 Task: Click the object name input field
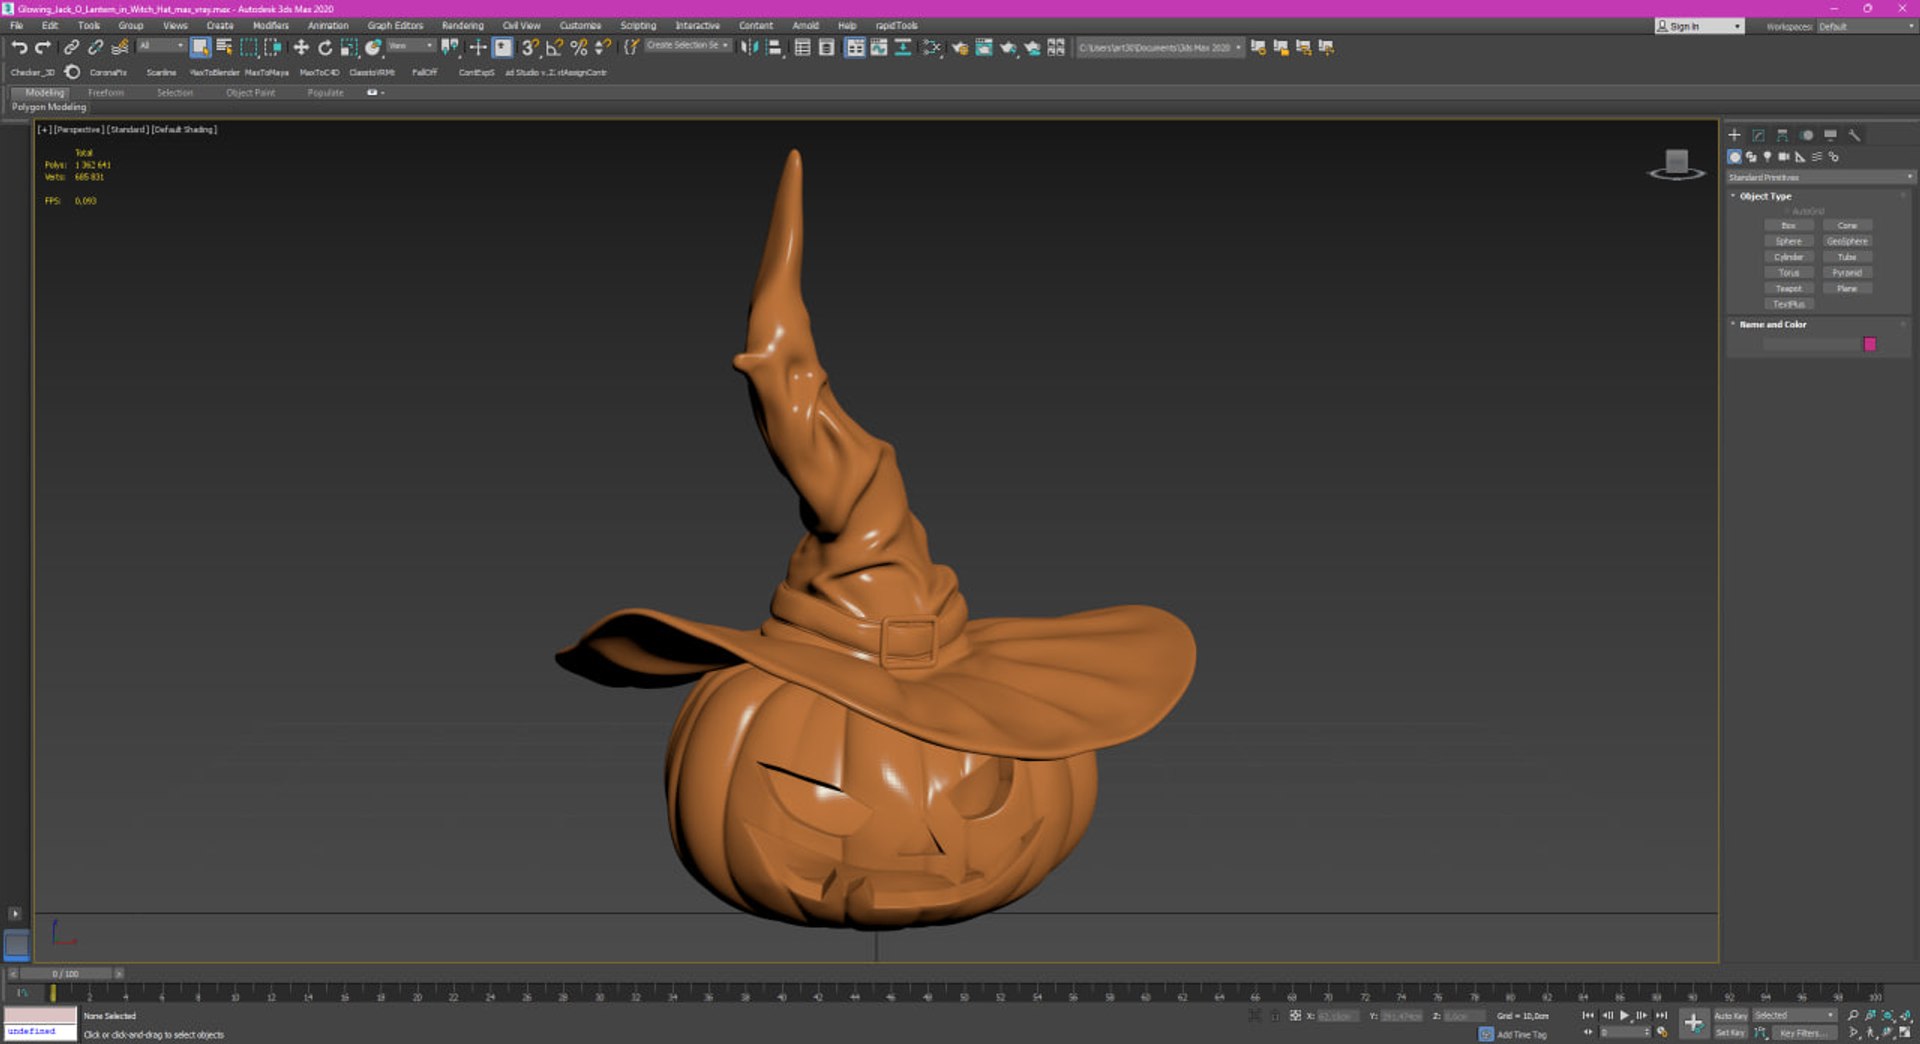point(1811,344)
